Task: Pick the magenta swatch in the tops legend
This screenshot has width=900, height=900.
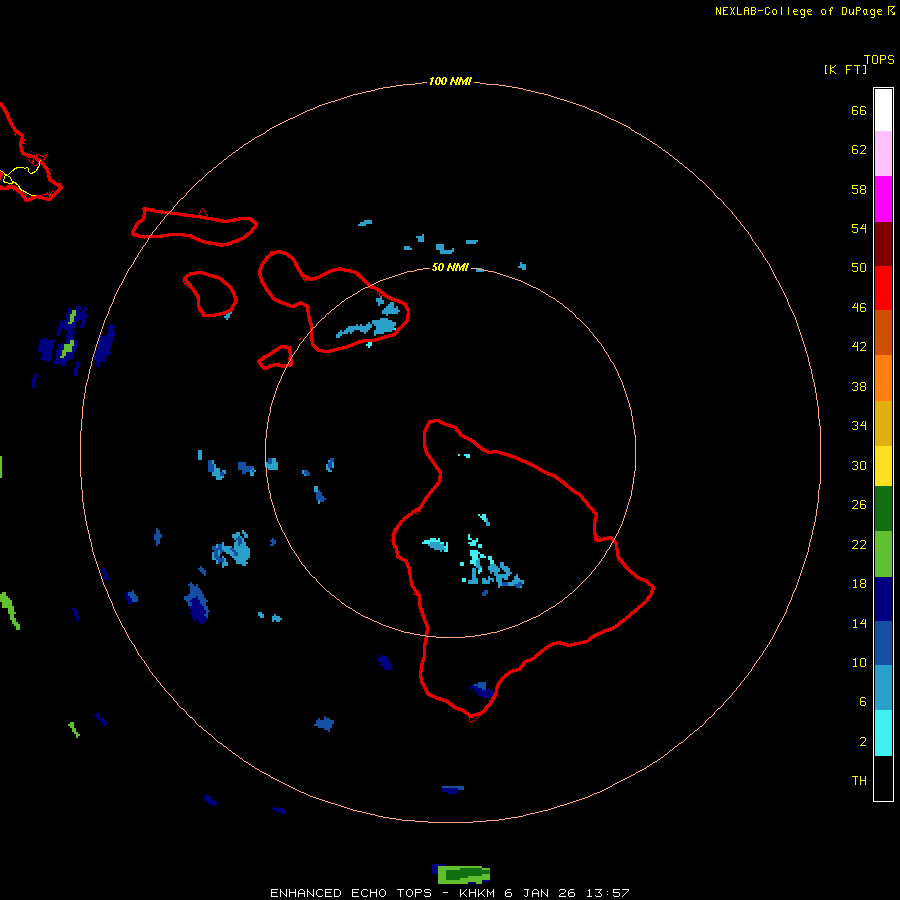Action: pos(883,199)
